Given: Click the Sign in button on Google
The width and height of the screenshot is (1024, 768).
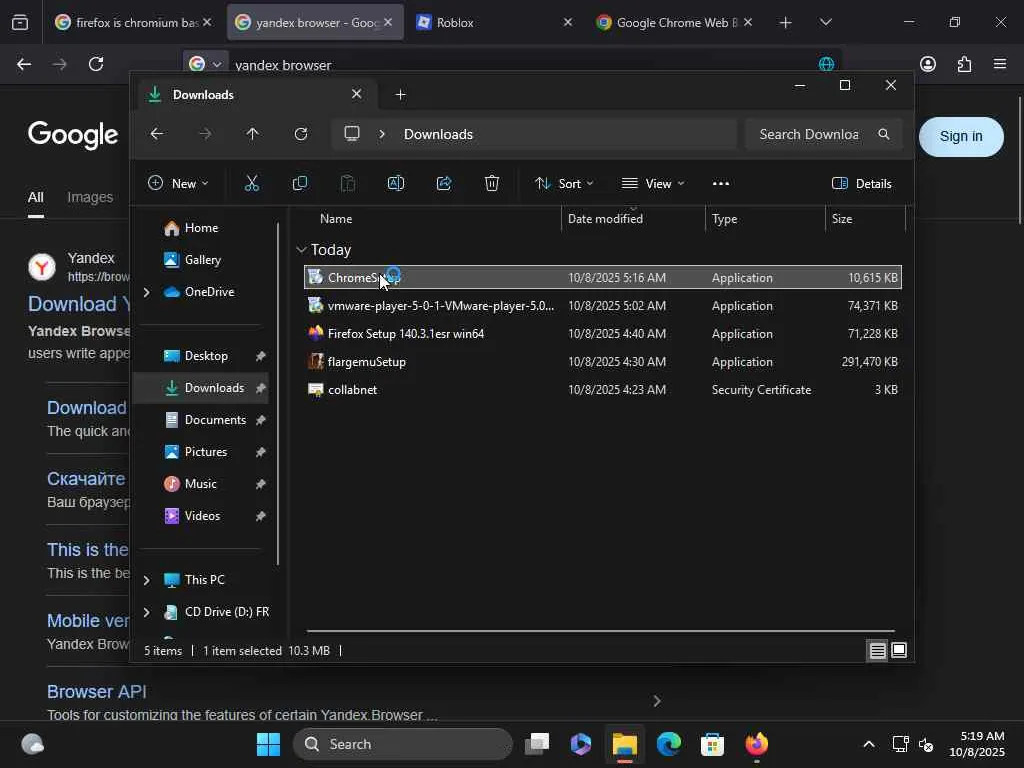Looking at the screenshot, I should (961, 136).
